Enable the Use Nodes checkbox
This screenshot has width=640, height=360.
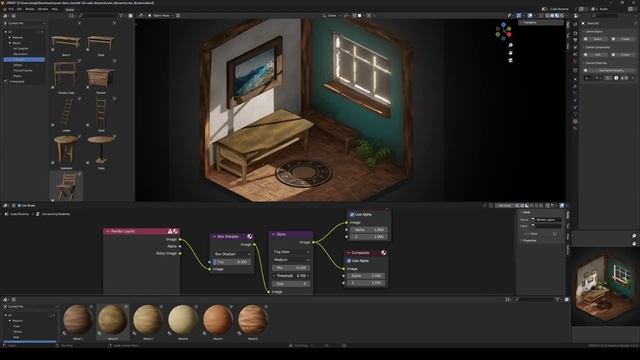(19, 206)
